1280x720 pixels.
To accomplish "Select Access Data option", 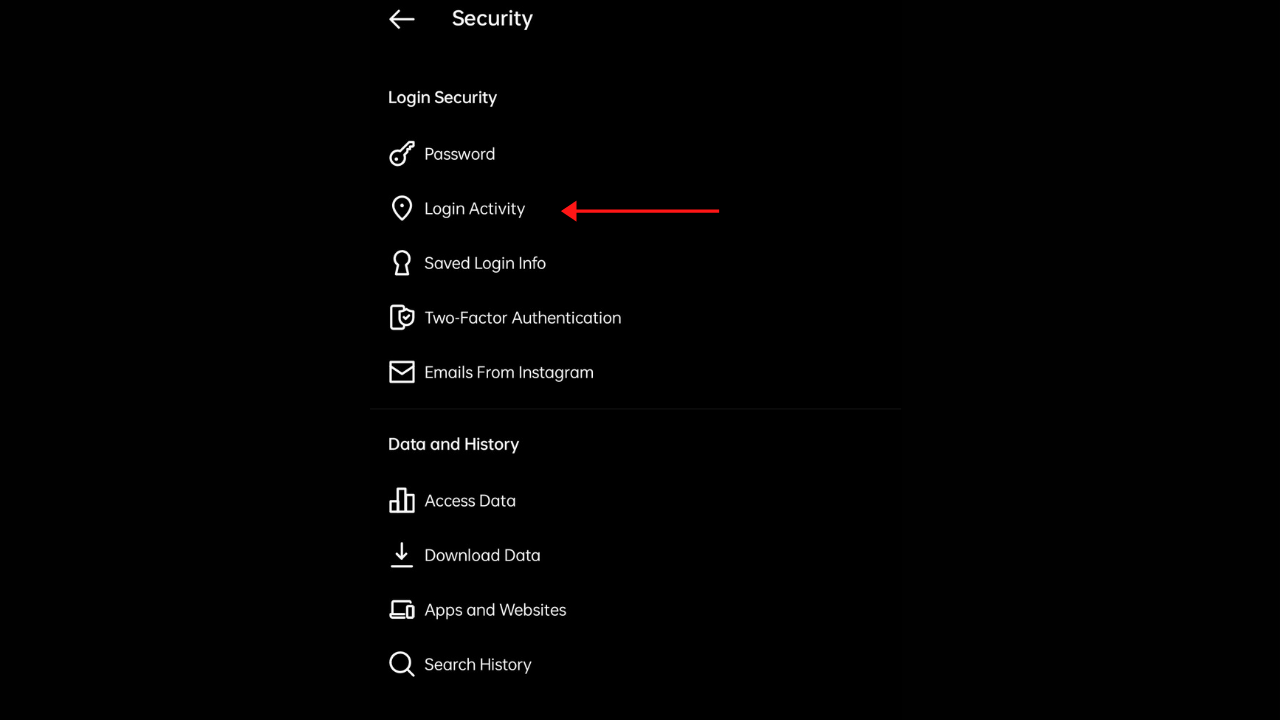I will [x=470, y=501].
